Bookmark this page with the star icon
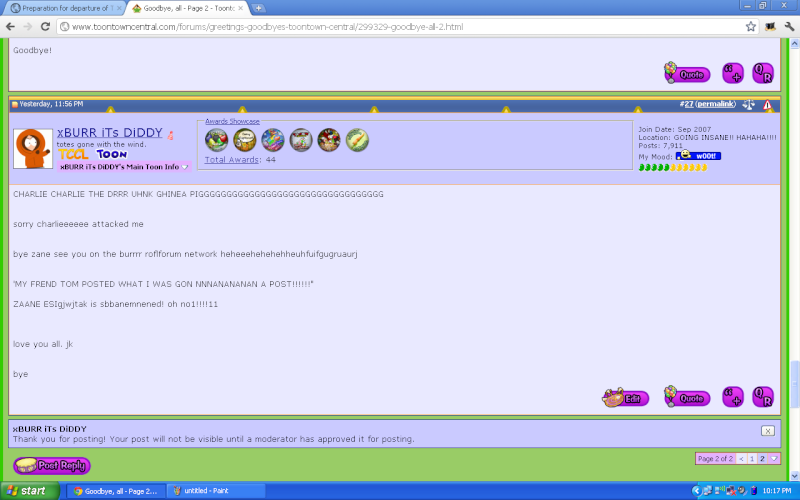The width and height of the screenshot is (800, 500). (751, 27)
